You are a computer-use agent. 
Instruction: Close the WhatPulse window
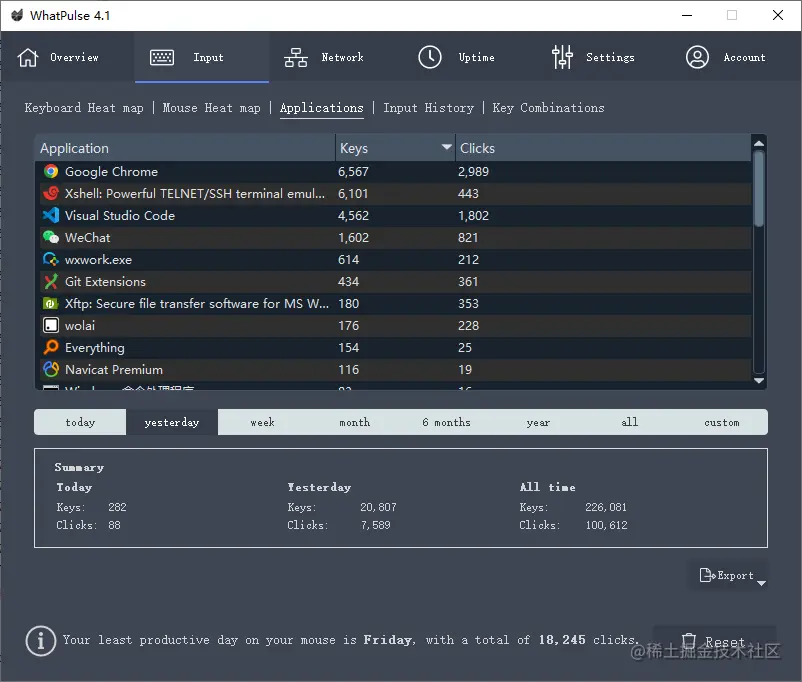pyautogui.click(x=778, y=15)
